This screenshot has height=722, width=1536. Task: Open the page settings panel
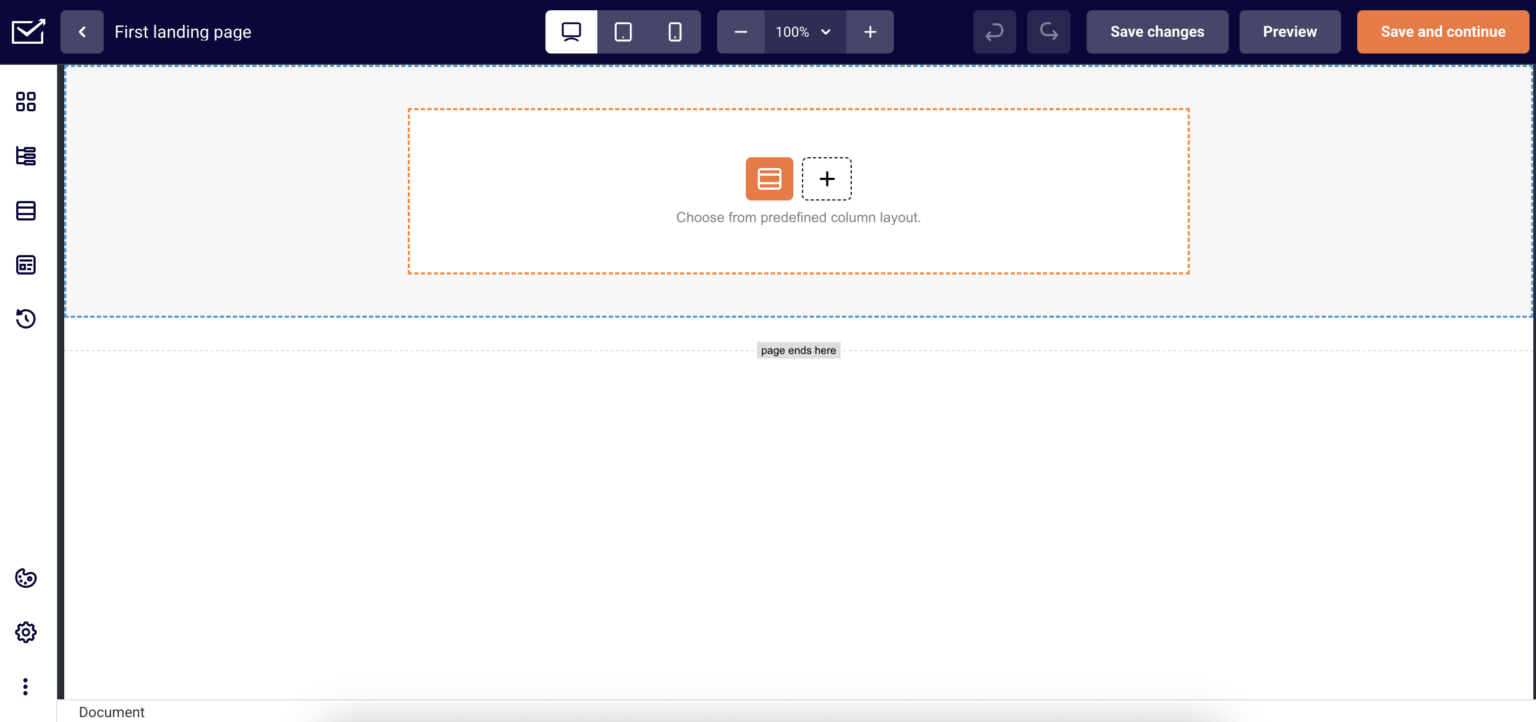25,632
